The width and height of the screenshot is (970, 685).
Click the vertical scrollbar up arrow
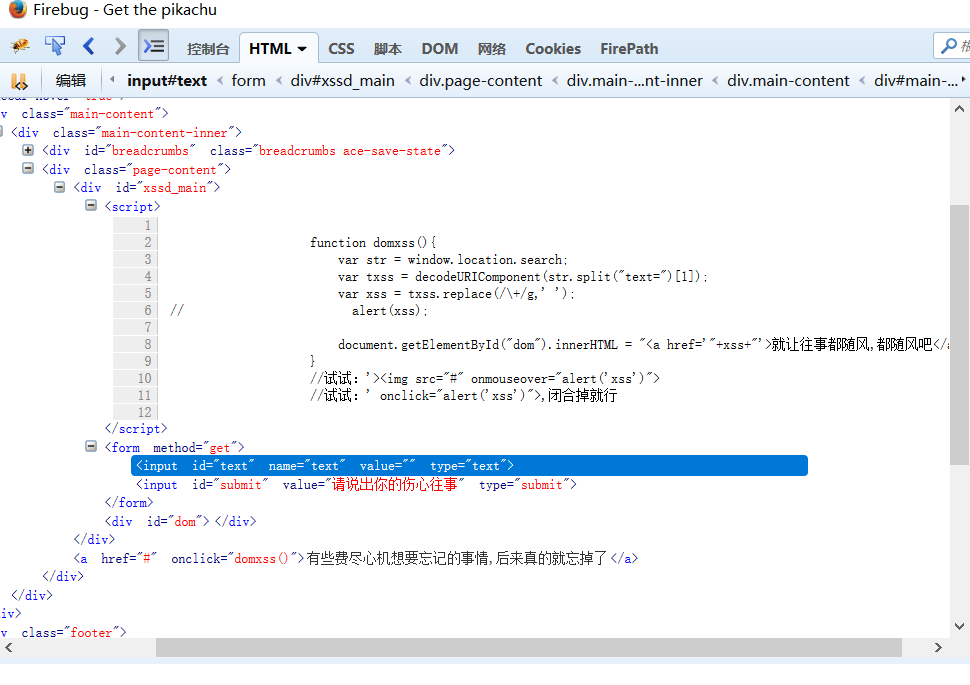click(x=959, y=109)
